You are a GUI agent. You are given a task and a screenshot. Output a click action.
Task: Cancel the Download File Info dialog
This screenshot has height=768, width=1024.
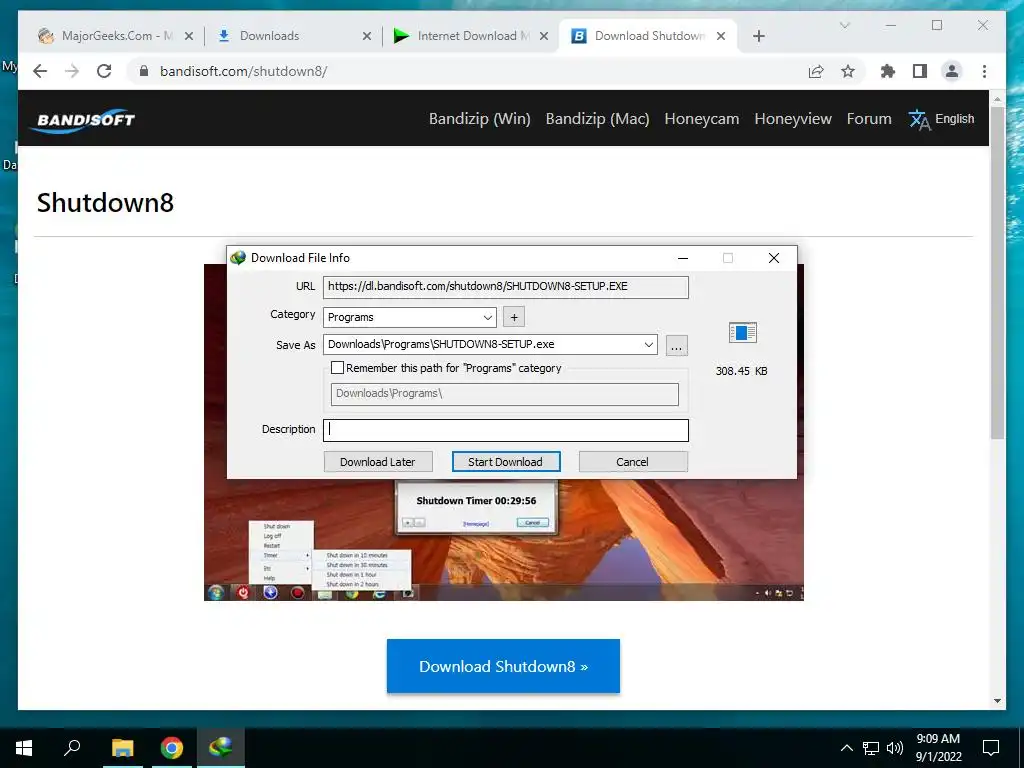click(632, 462)
